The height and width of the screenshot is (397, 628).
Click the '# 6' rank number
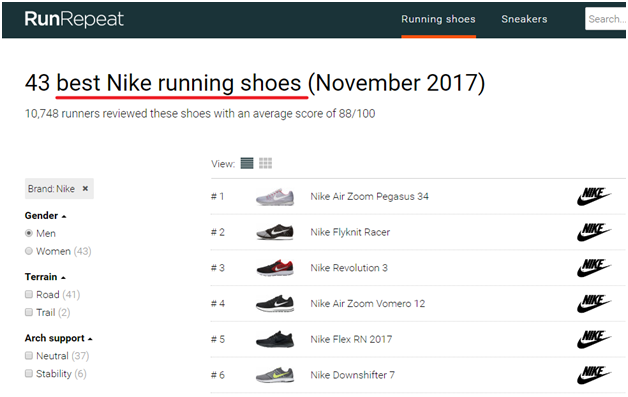coord(217,375)
